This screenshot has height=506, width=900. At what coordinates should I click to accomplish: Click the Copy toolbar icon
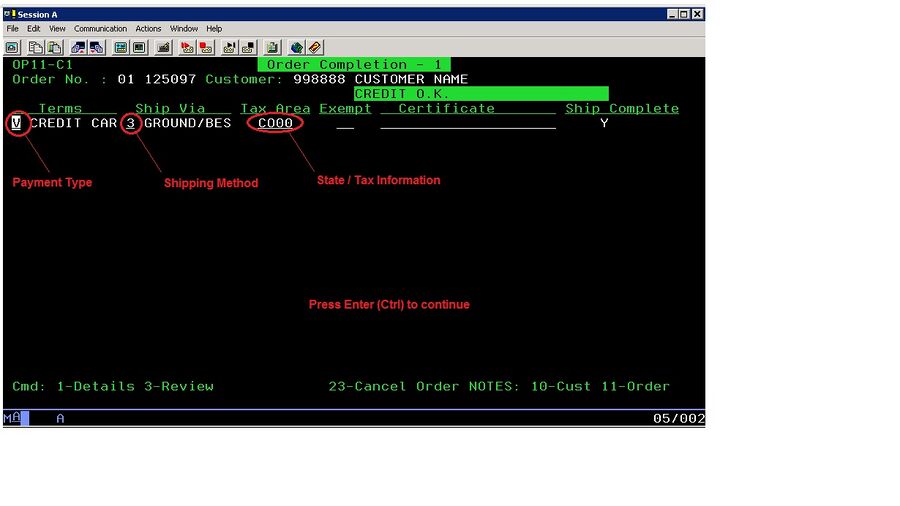[x=35, y=47]
